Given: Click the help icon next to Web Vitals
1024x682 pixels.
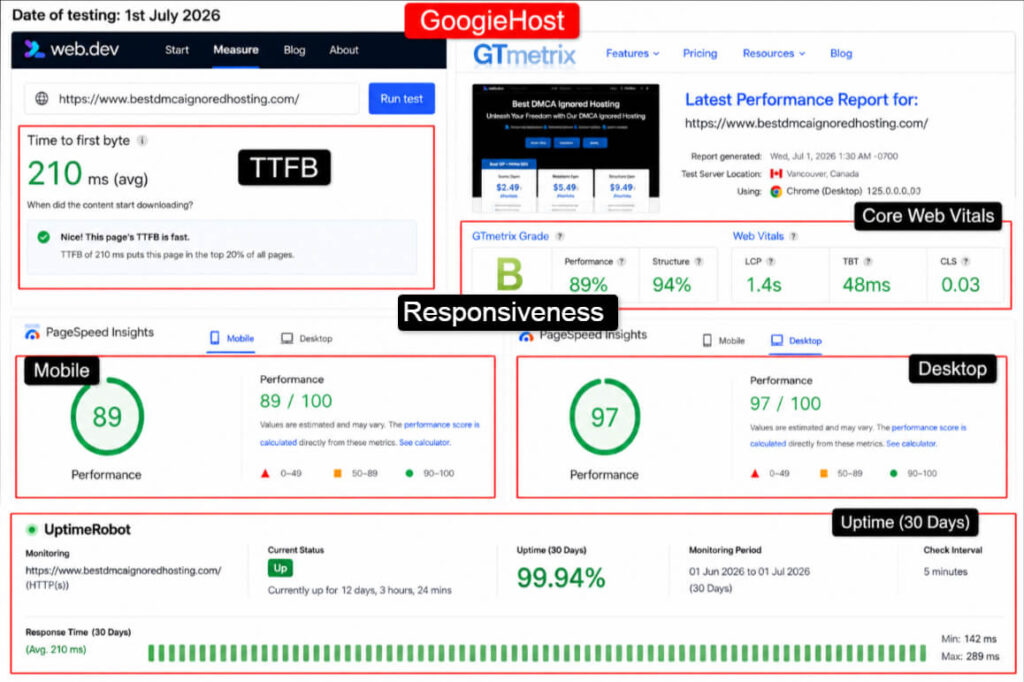Looking at the screenshot, I should (793, 236).
